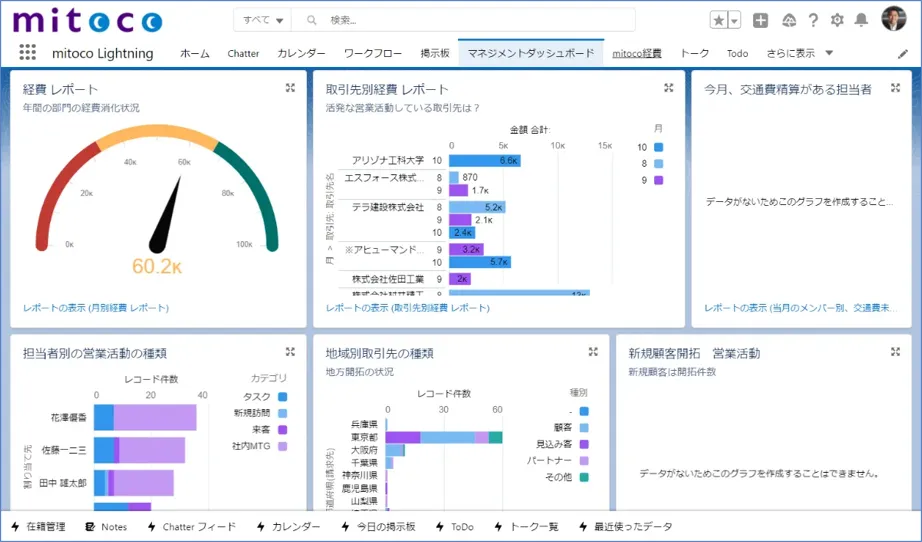Open the notifications bell
Viewport: 922px width, 542px height.
pyautogui.click(x=861, y=20)
